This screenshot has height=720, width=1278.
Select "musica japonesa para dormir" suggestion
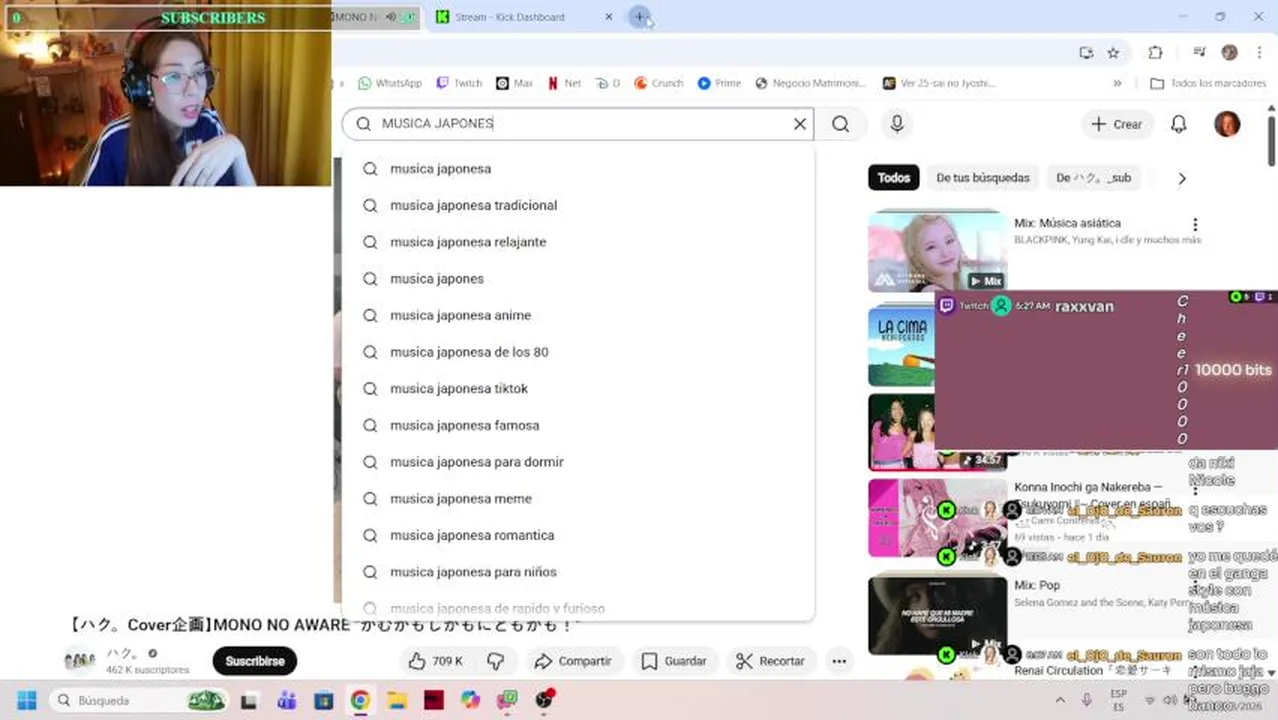pos(578,462)
